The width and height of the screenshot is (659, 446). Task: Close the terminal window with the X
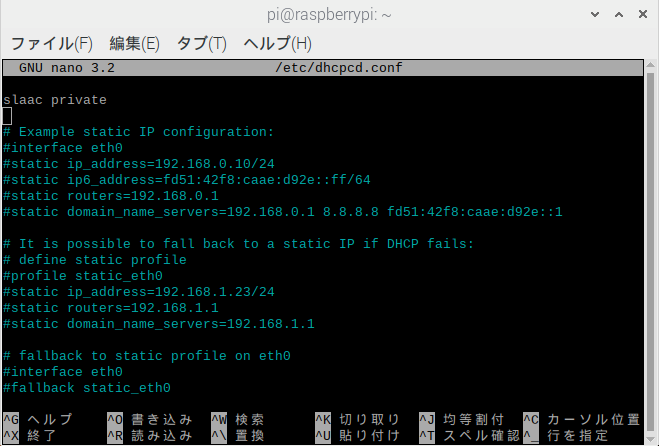pyautogui.click(x=643, y=15)
